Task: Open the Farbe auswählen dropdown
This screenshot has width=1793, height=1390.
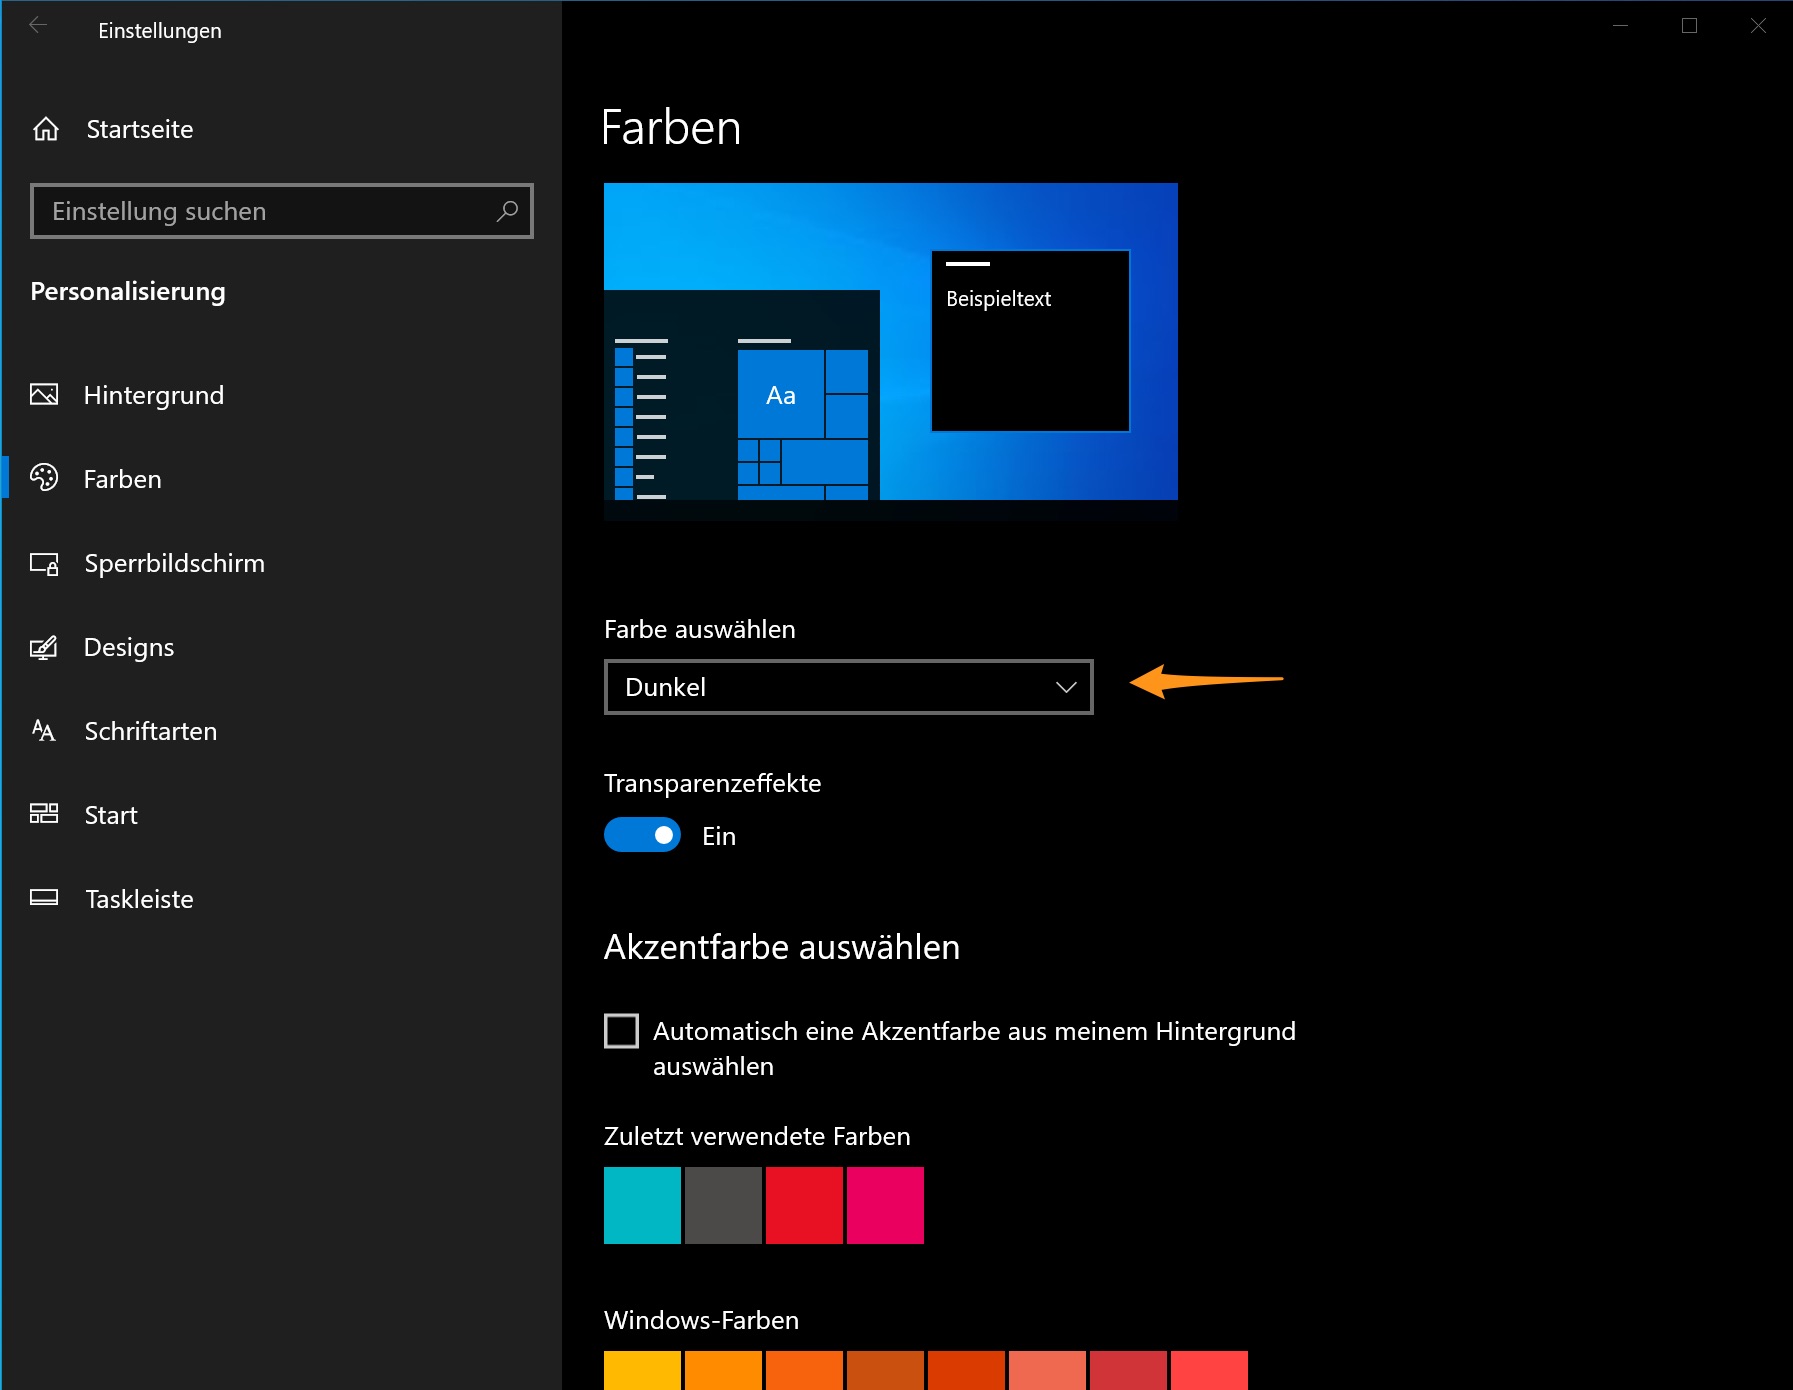Action: [x=848, y=687]
